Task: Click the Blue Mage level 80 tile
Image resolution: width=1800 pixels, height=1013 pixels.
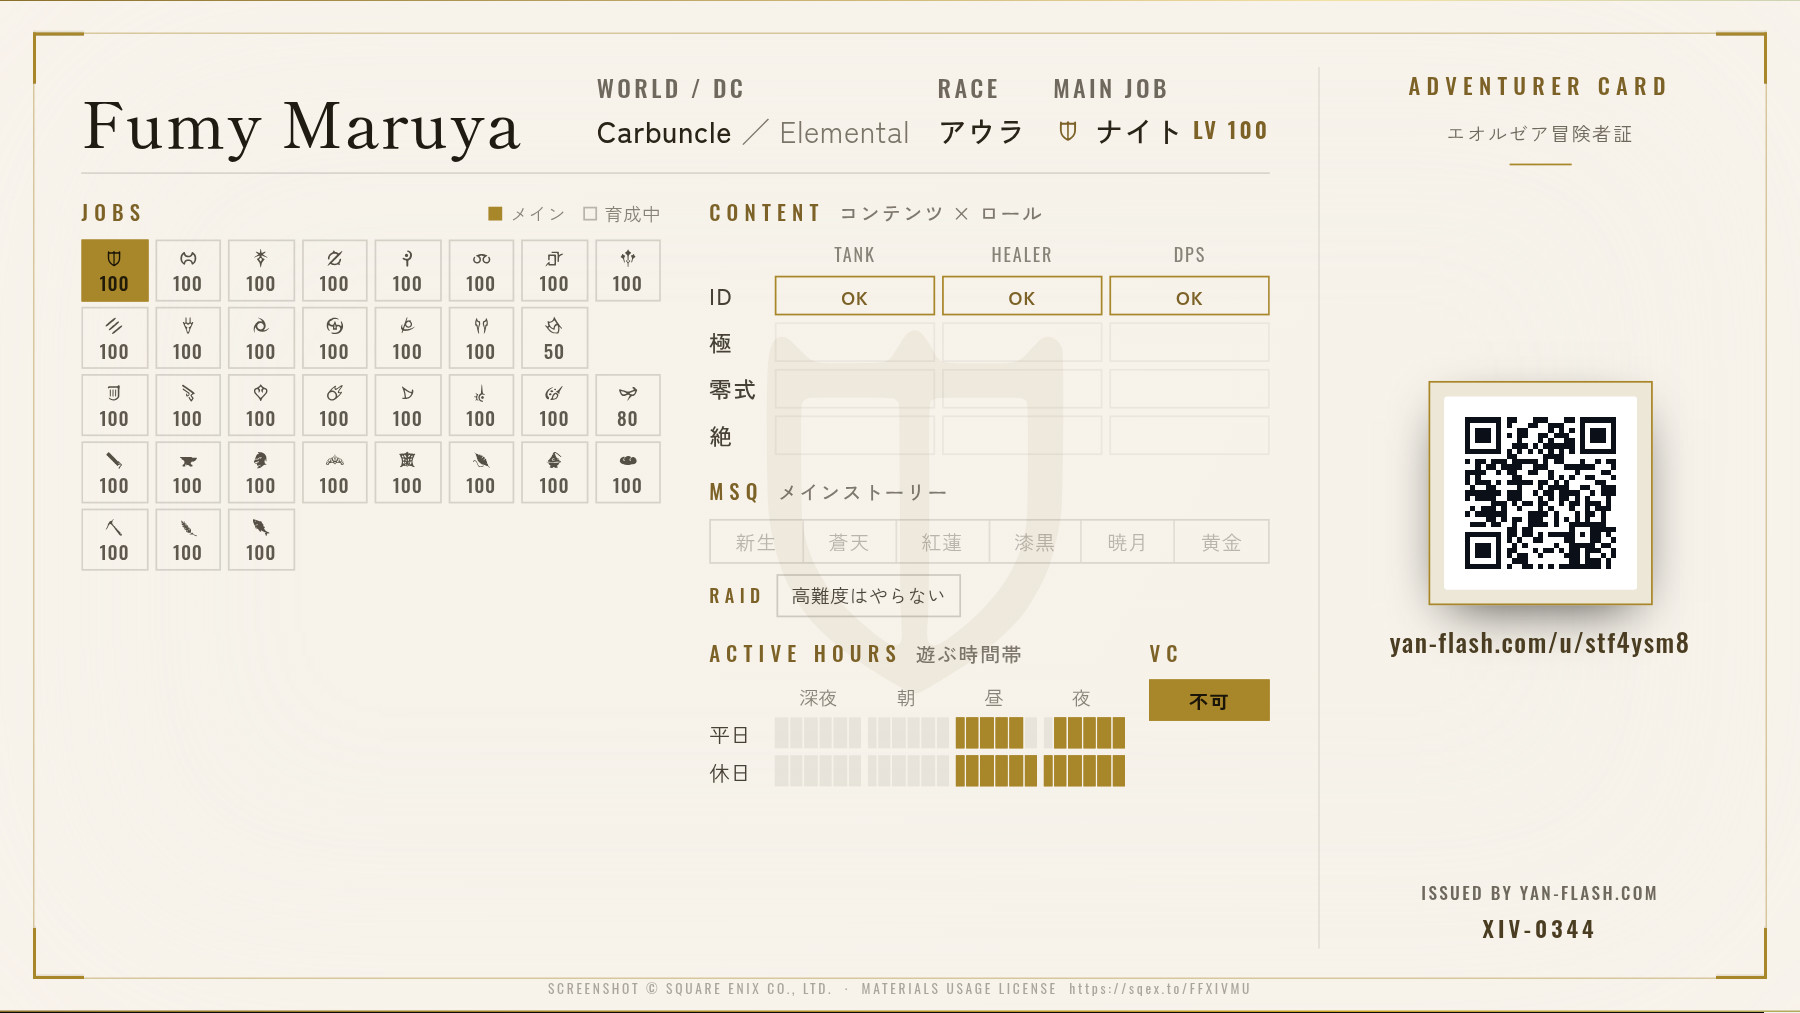Action: pyautogui.click(x=627, y=405)
